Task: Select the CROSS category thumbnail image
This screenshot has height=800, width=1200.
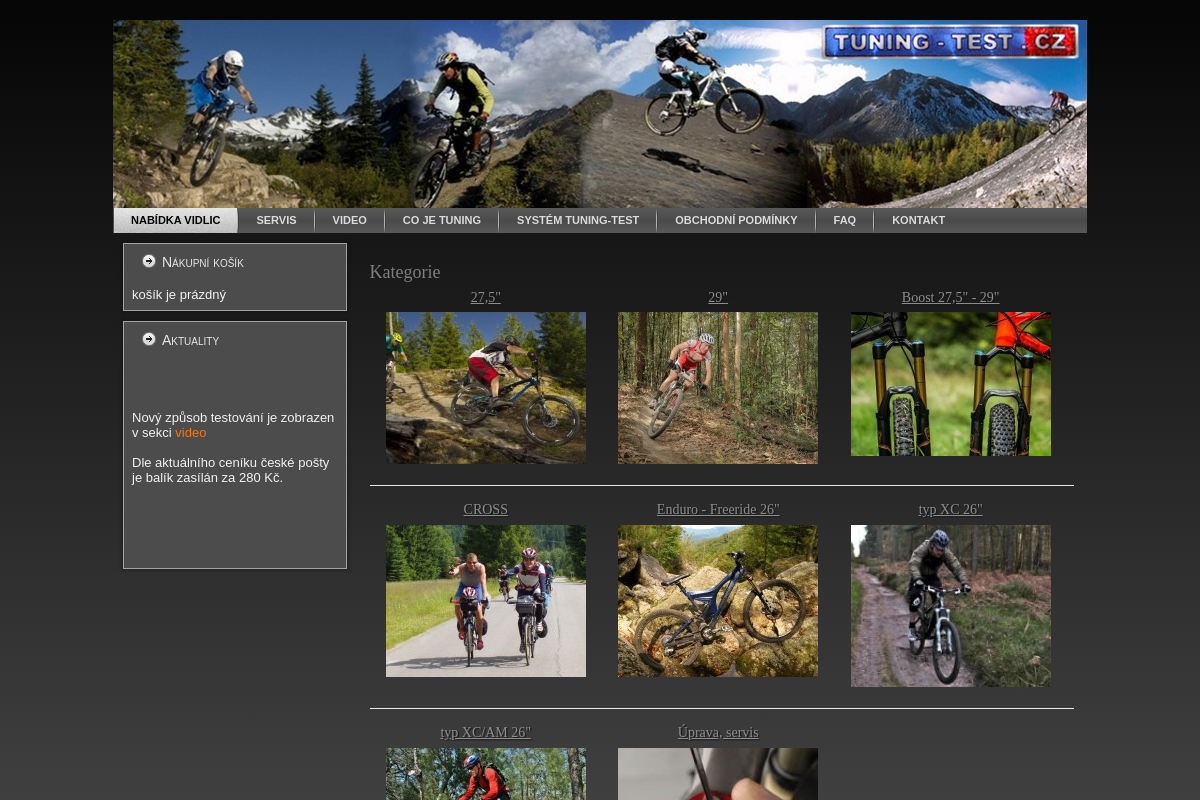Action: (x=485, y=601)
